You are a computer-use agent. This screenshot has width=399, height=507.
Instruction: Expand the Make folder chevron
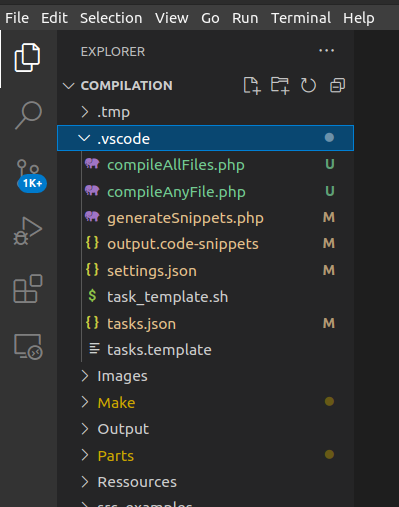click(x=85, y=402)
